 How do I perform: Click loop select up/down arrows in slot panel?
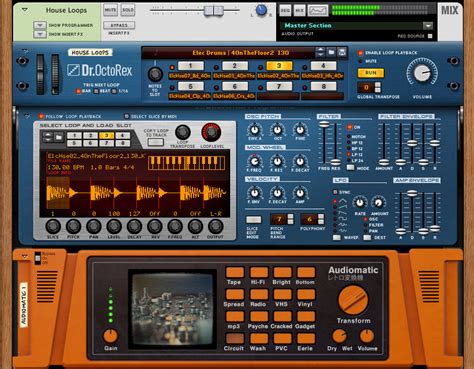click(x=48, y=137)
